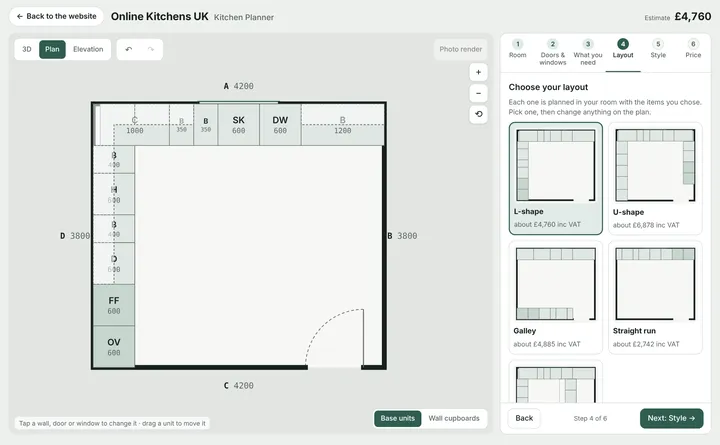Screen dimensions: 720x445
Task: Click wall label A 4200
Action: click(238, 86)
